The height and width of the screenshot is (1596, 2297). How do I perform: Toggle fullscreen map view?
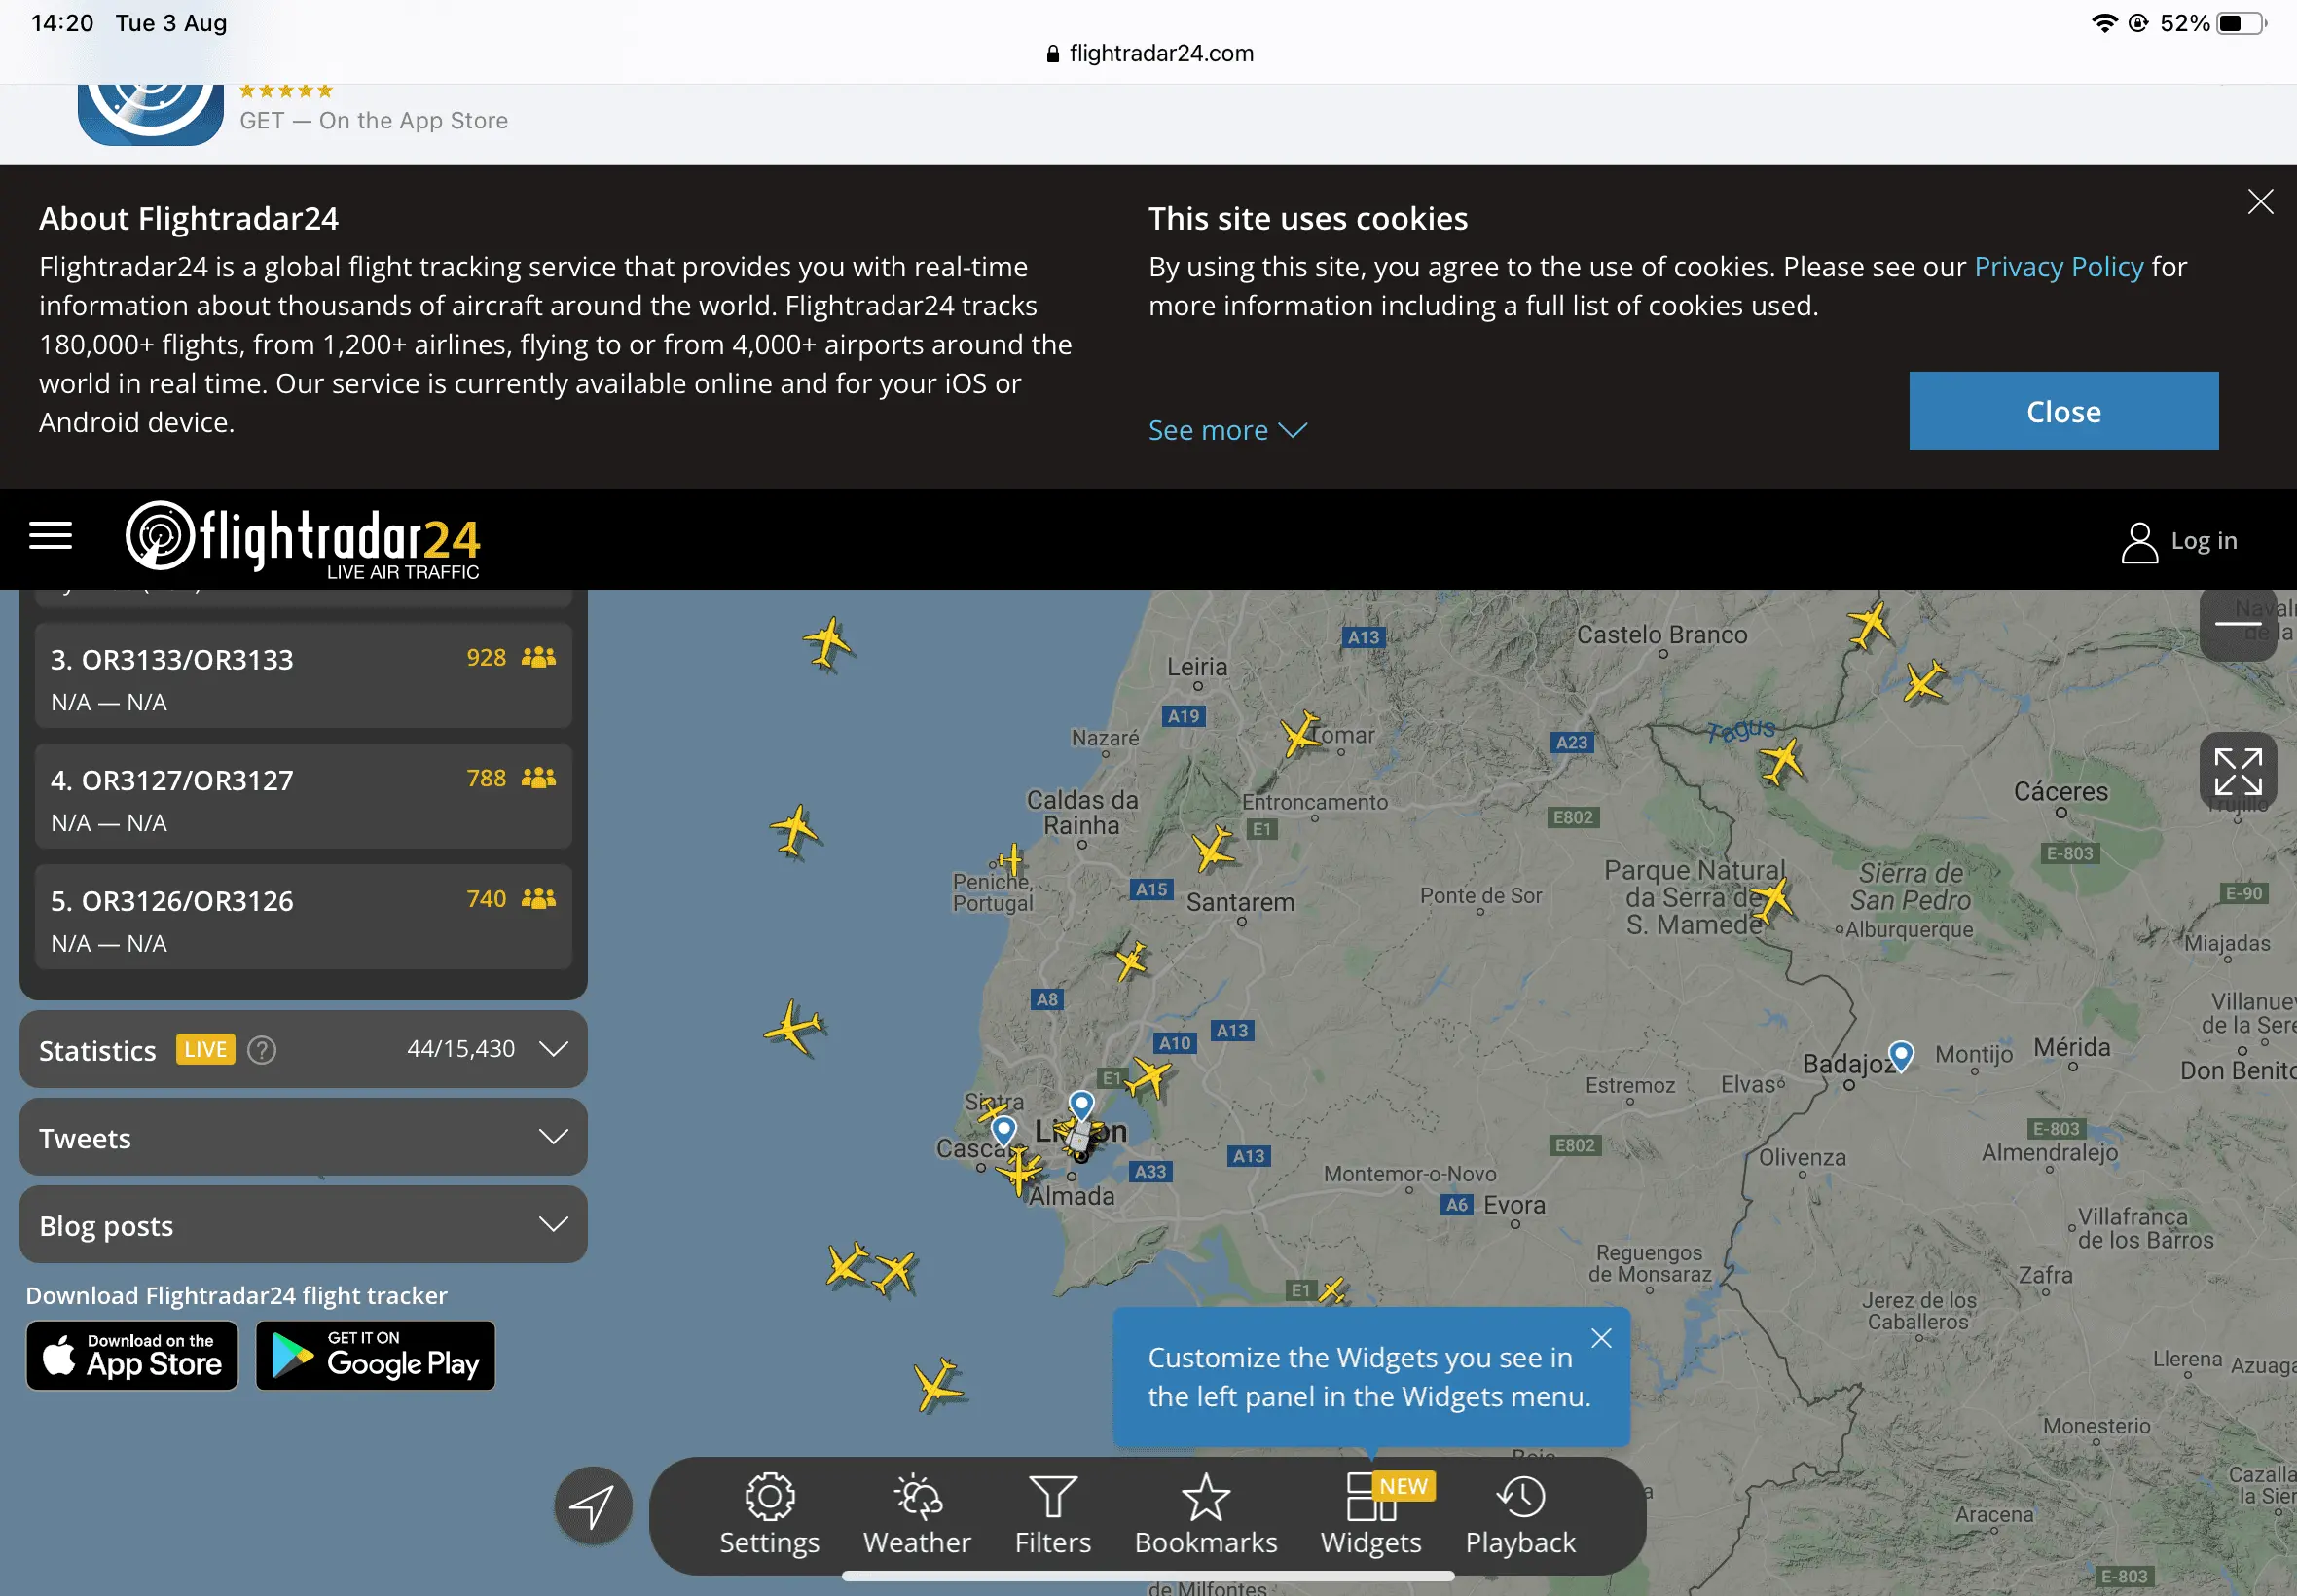2237,771
